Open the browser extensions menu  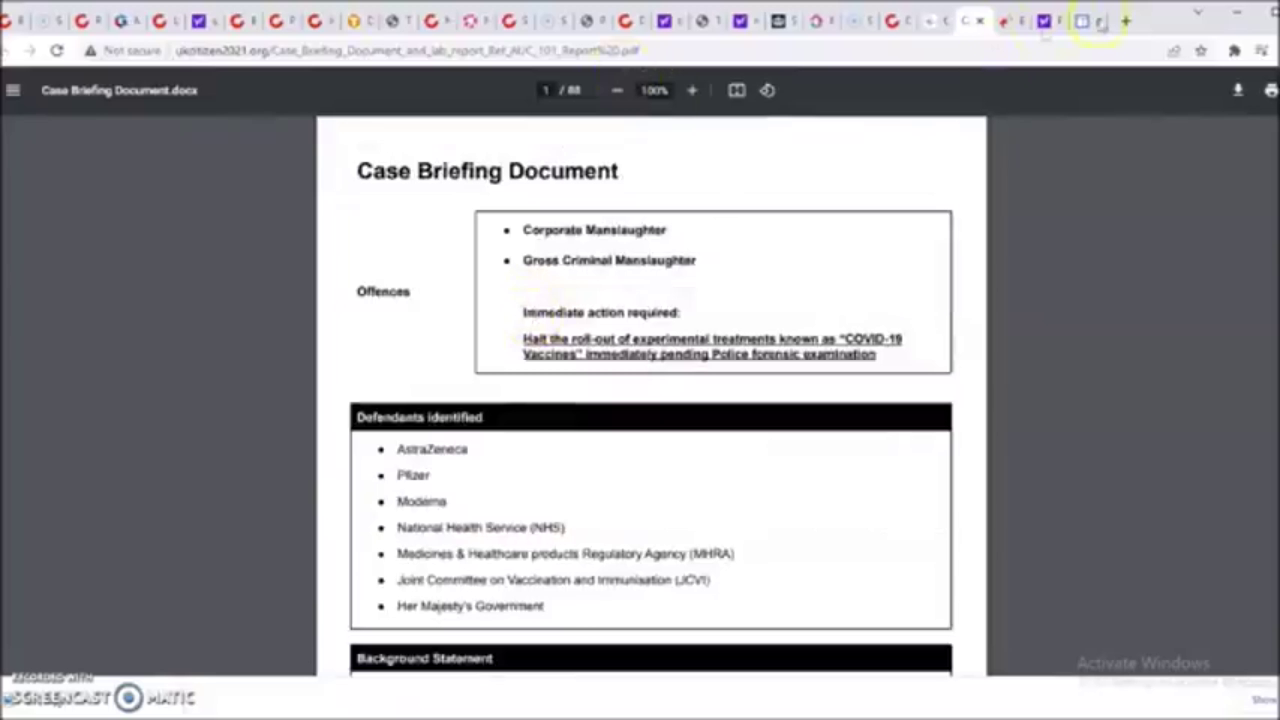[1234, 51]
